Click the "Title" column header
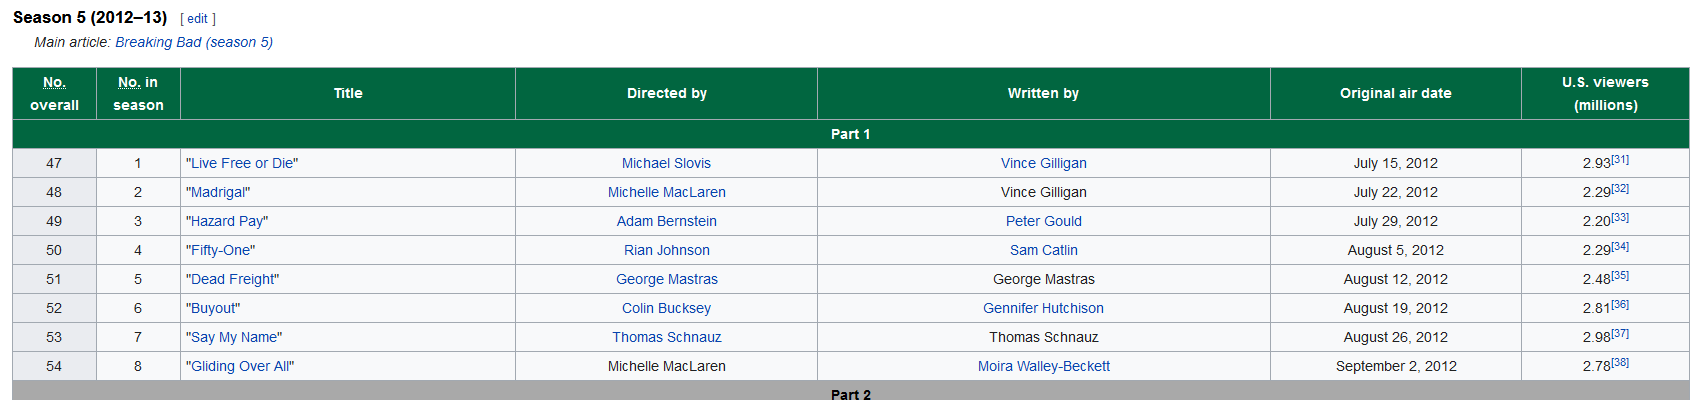 coord(348,94)
